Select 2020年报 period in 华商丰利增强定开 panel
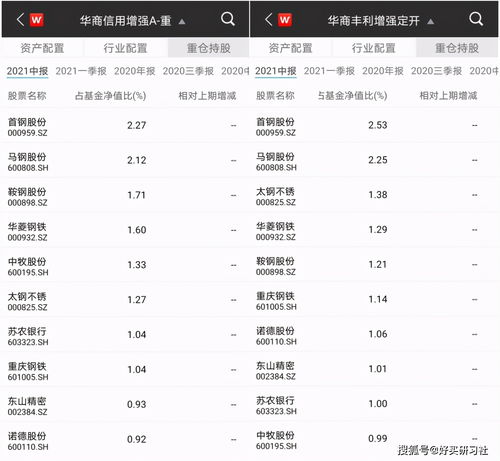500x461 pixels. (x=383, y=71)
